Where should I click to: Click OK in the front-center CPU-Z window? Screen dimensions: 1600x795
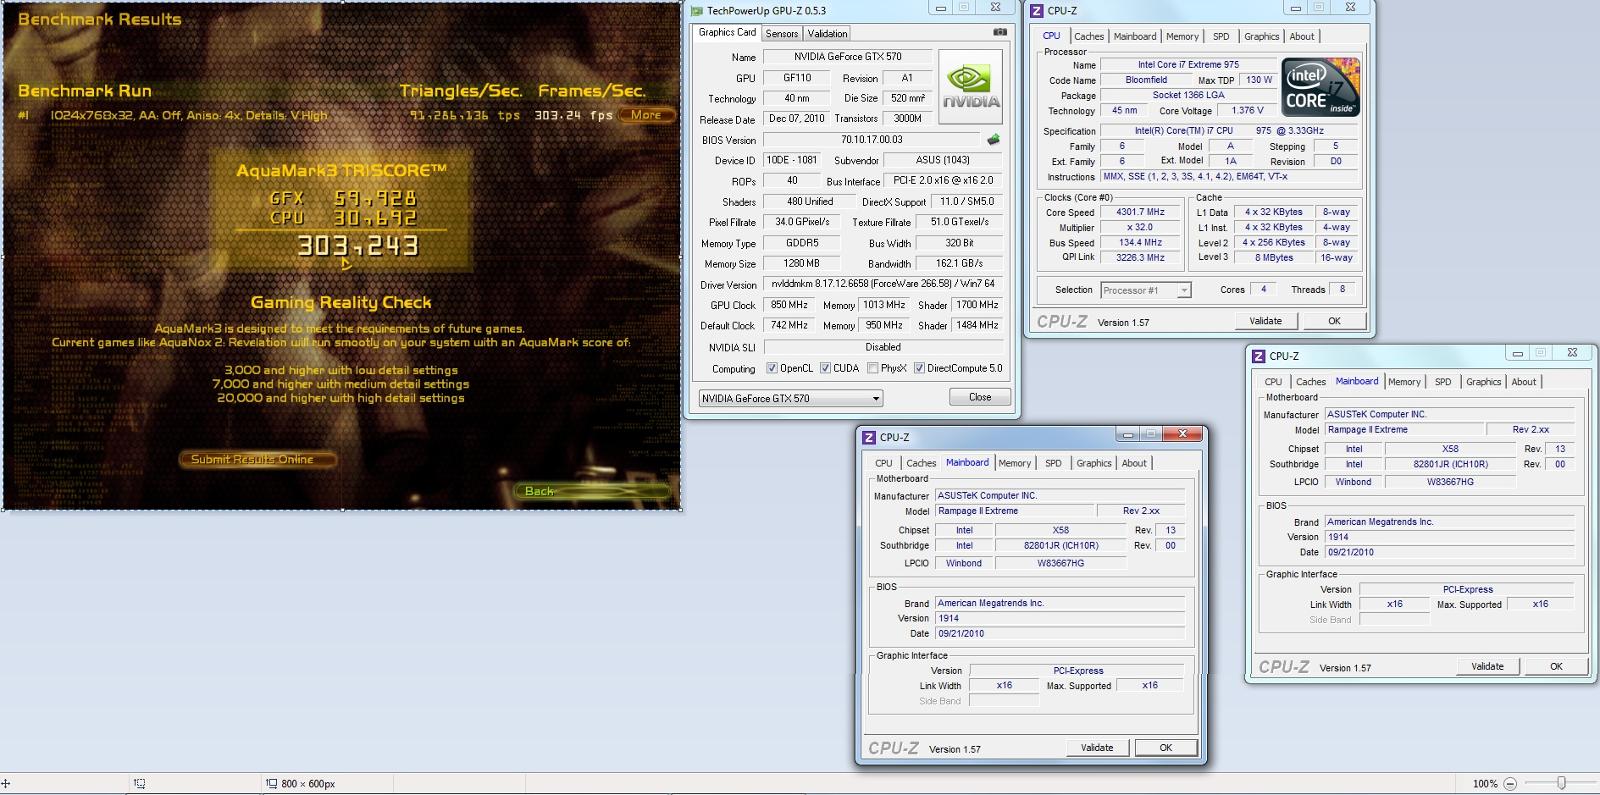tap(1165, 747)
